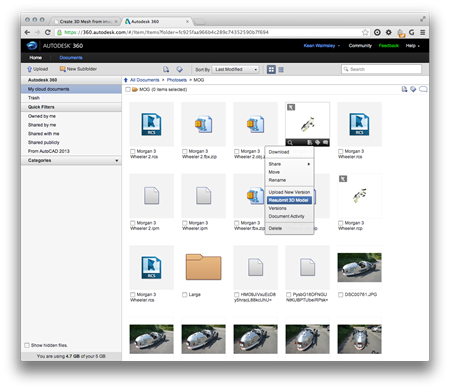Screen dimensions: 450x390
Task: Open the Morgan 3 Wheeler 2.rcs file icon
Action: click(x=151, y=124)
